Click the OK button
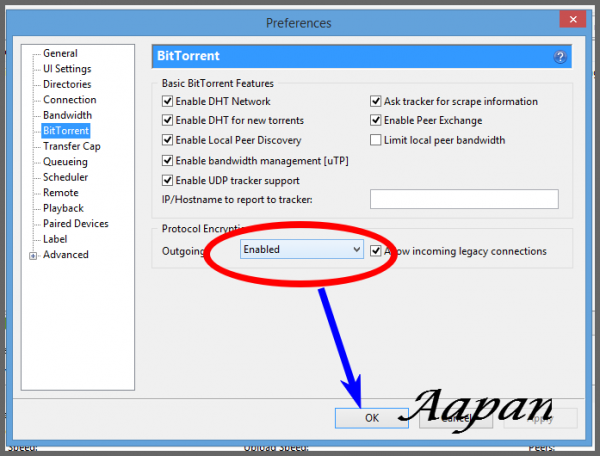Screen dimensions: 600x456 point(372,418)
